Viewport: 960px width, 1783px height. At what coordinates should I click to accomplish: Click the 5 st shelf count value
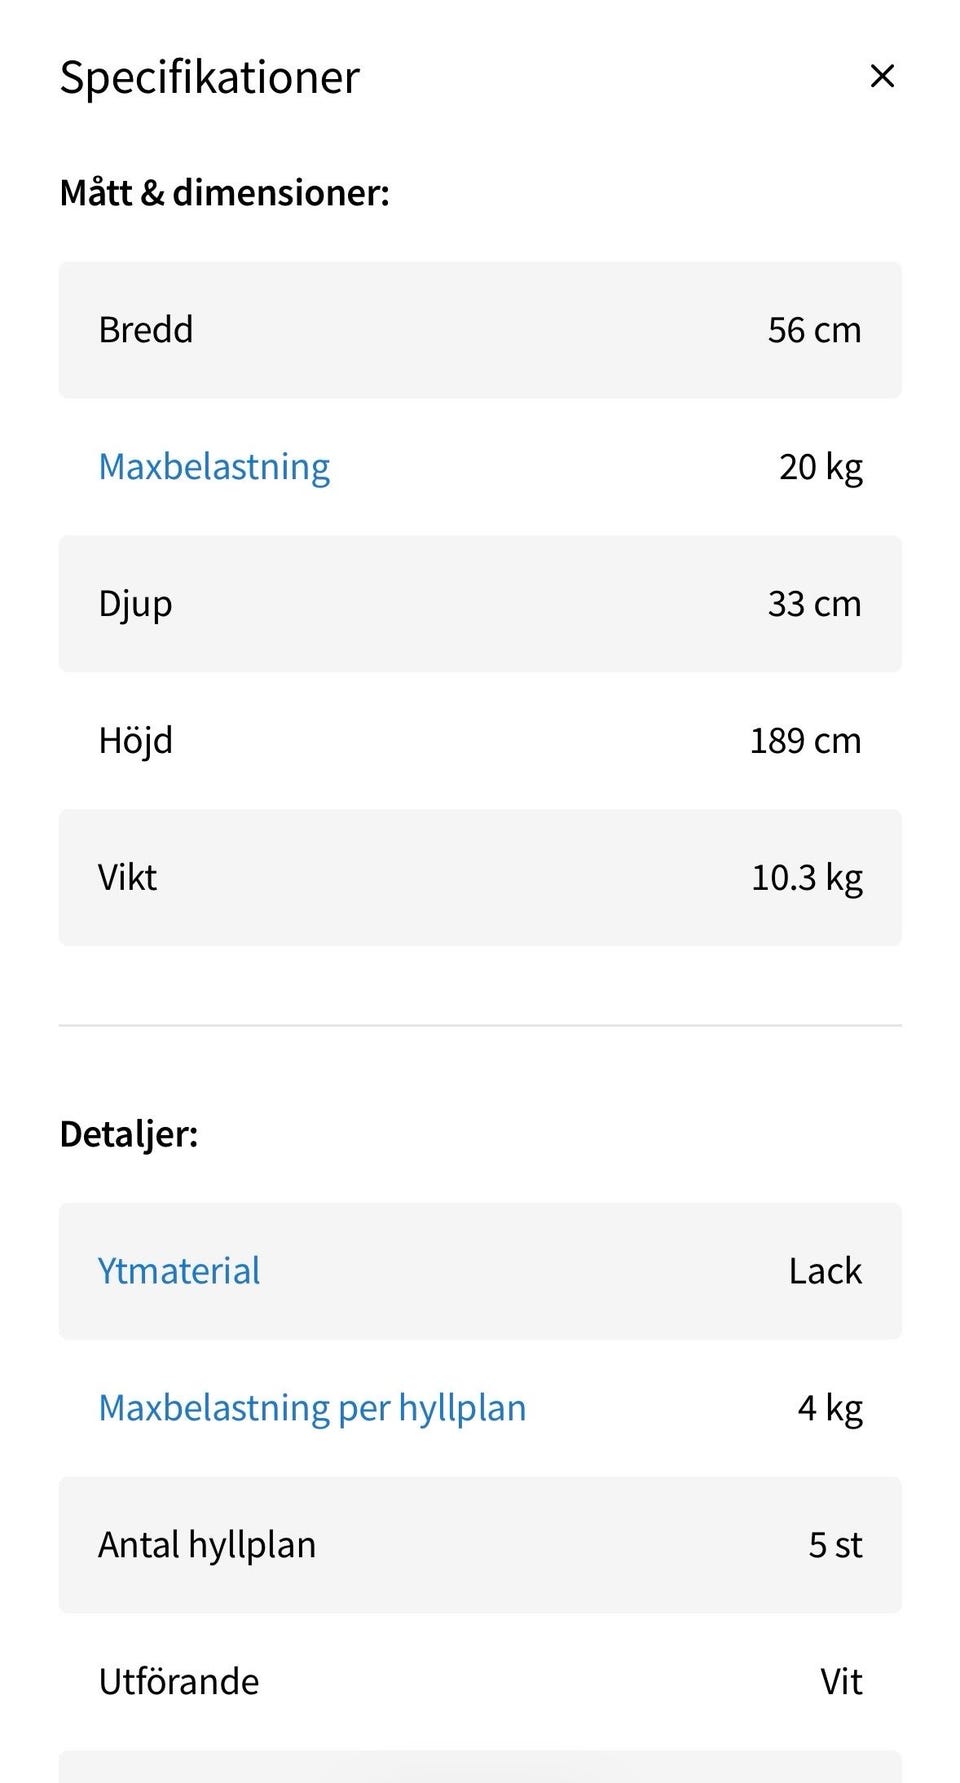click(835, 1545)
